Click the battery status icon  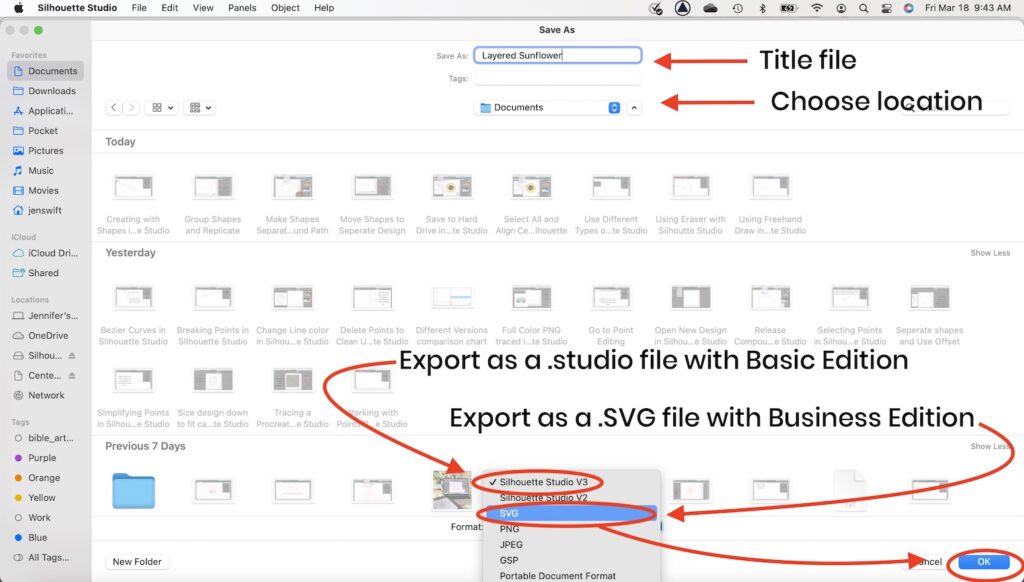[789, 8]
